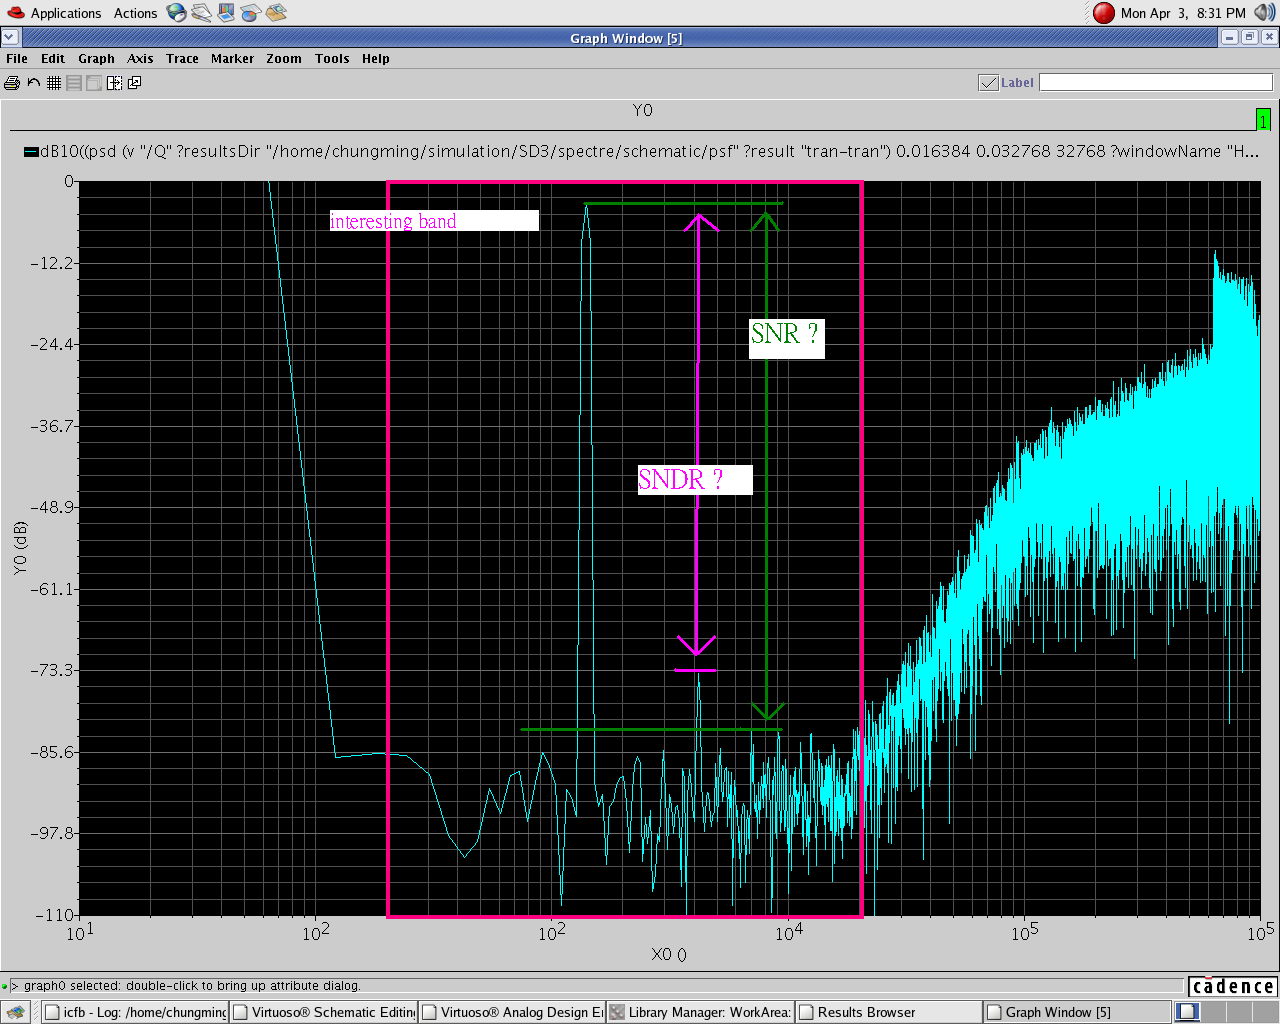1280x1024 pixels.
Task: Switch to icfb Log window in taskbar
Action: click(136, 1012)
